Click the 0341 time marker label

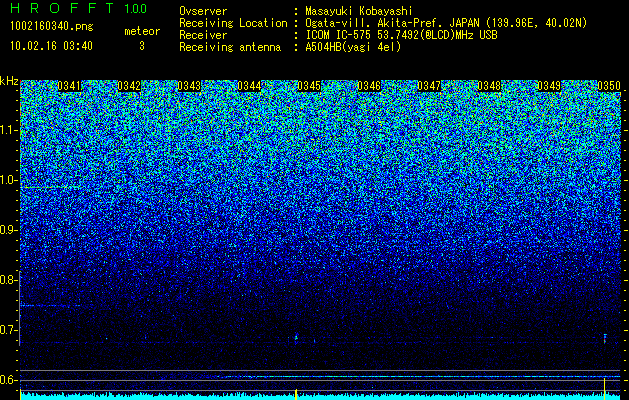point(69,86)
